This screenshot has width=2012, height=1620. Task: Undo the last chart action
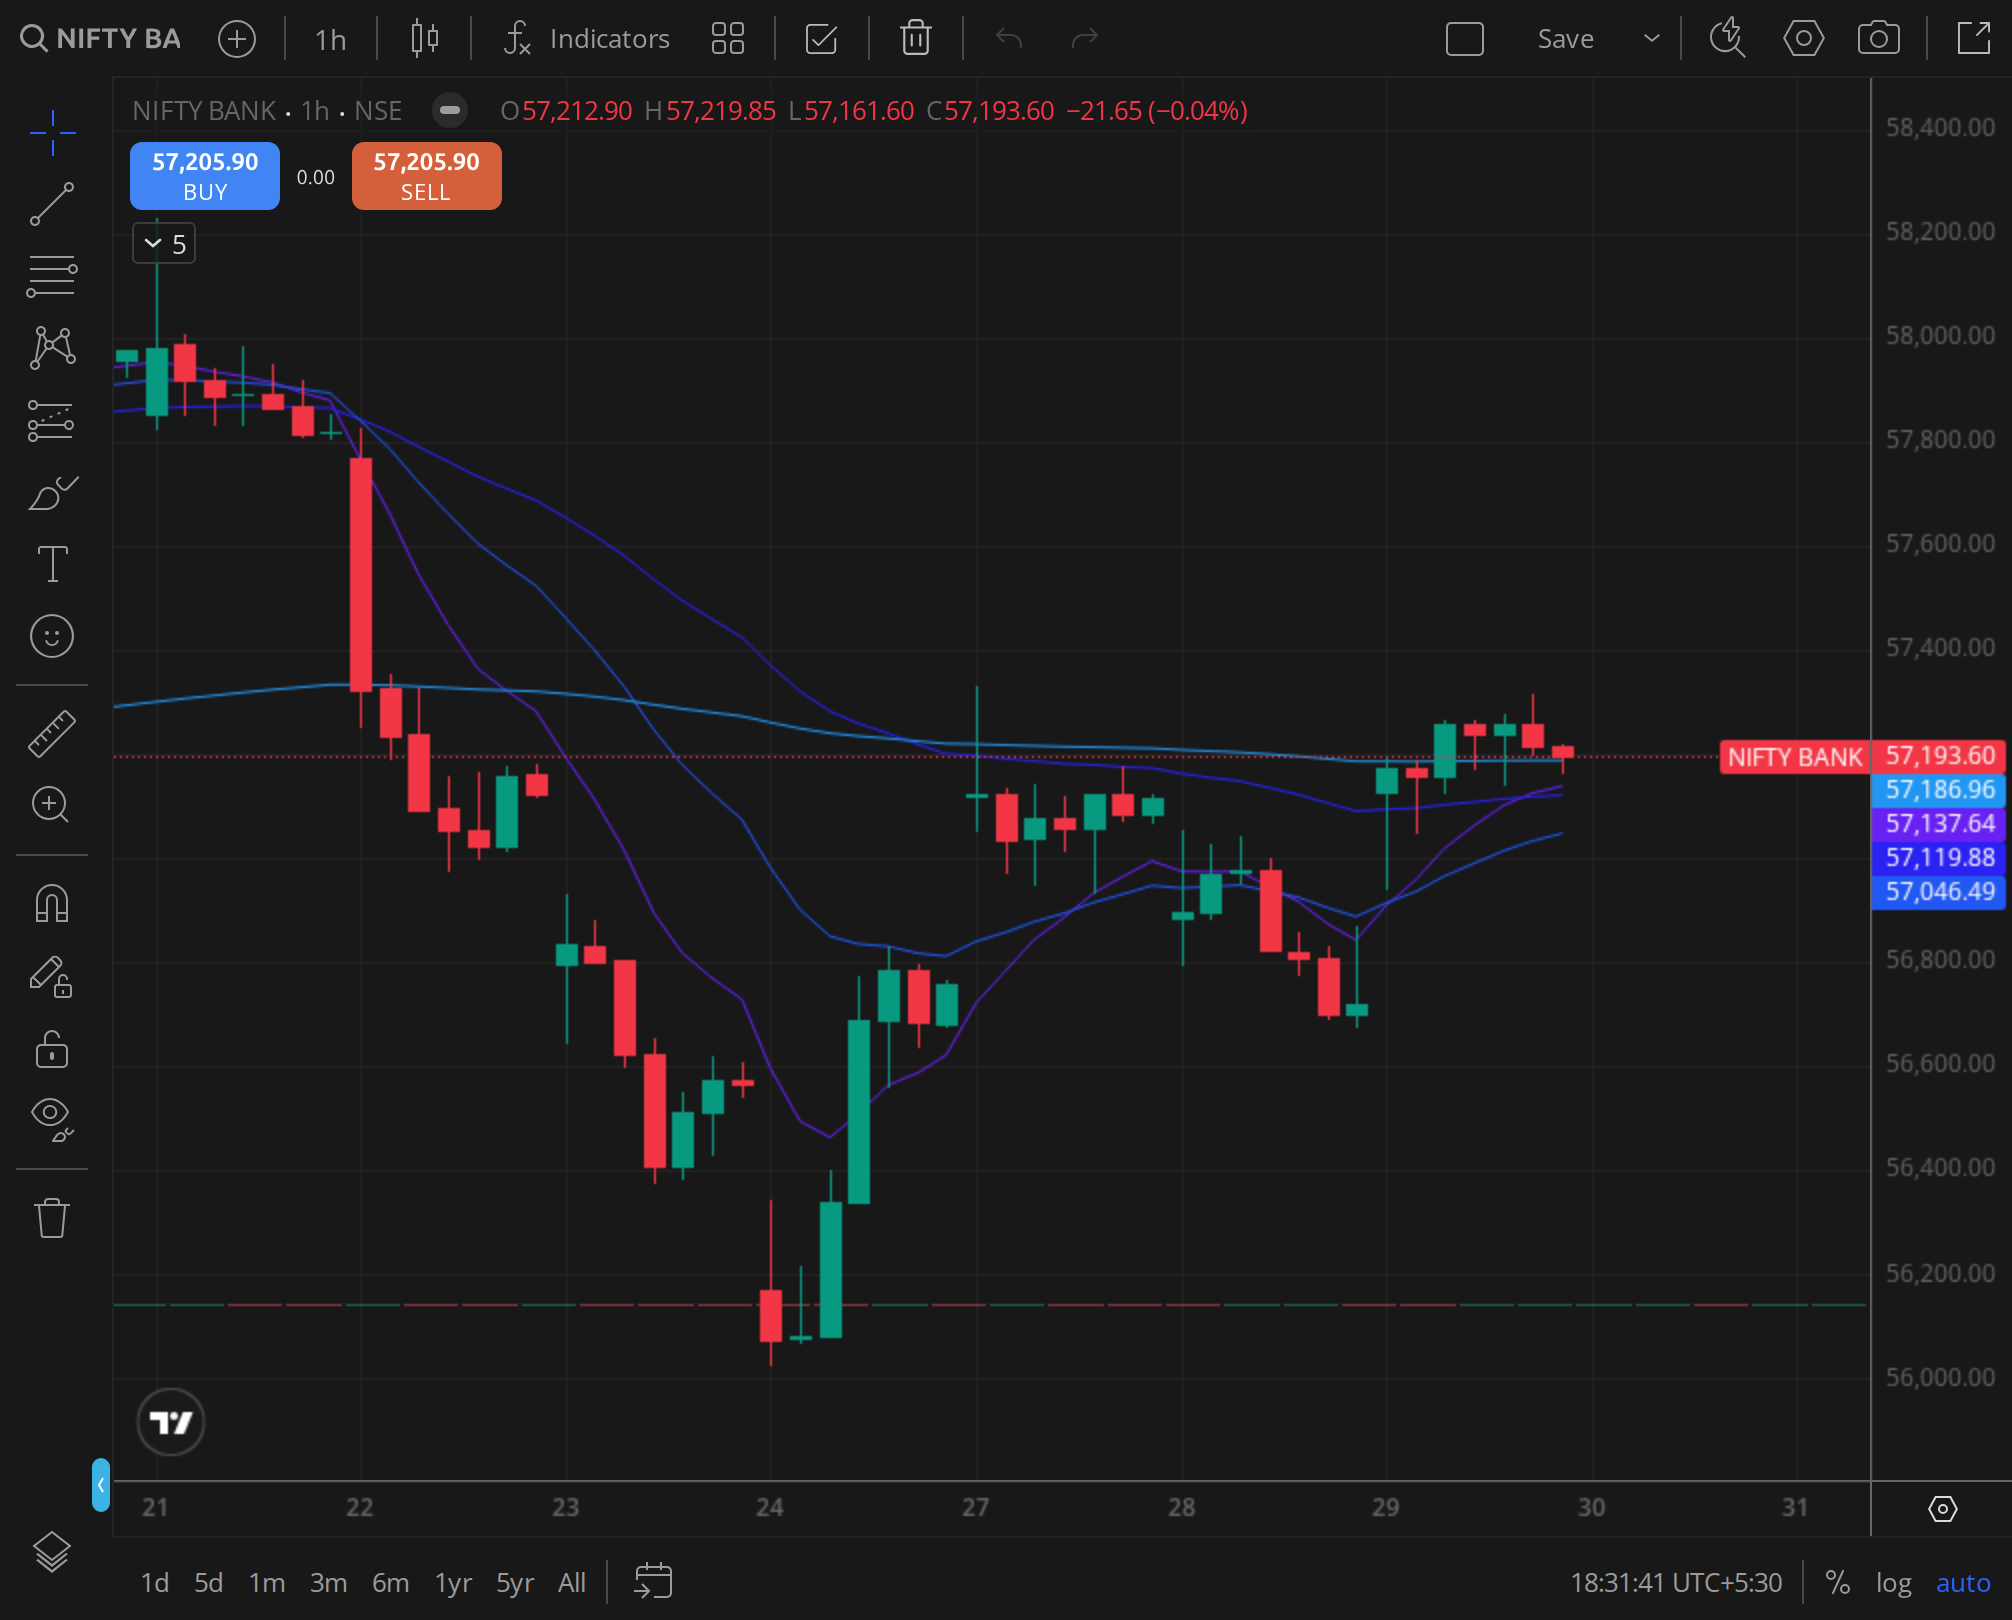1009,39
